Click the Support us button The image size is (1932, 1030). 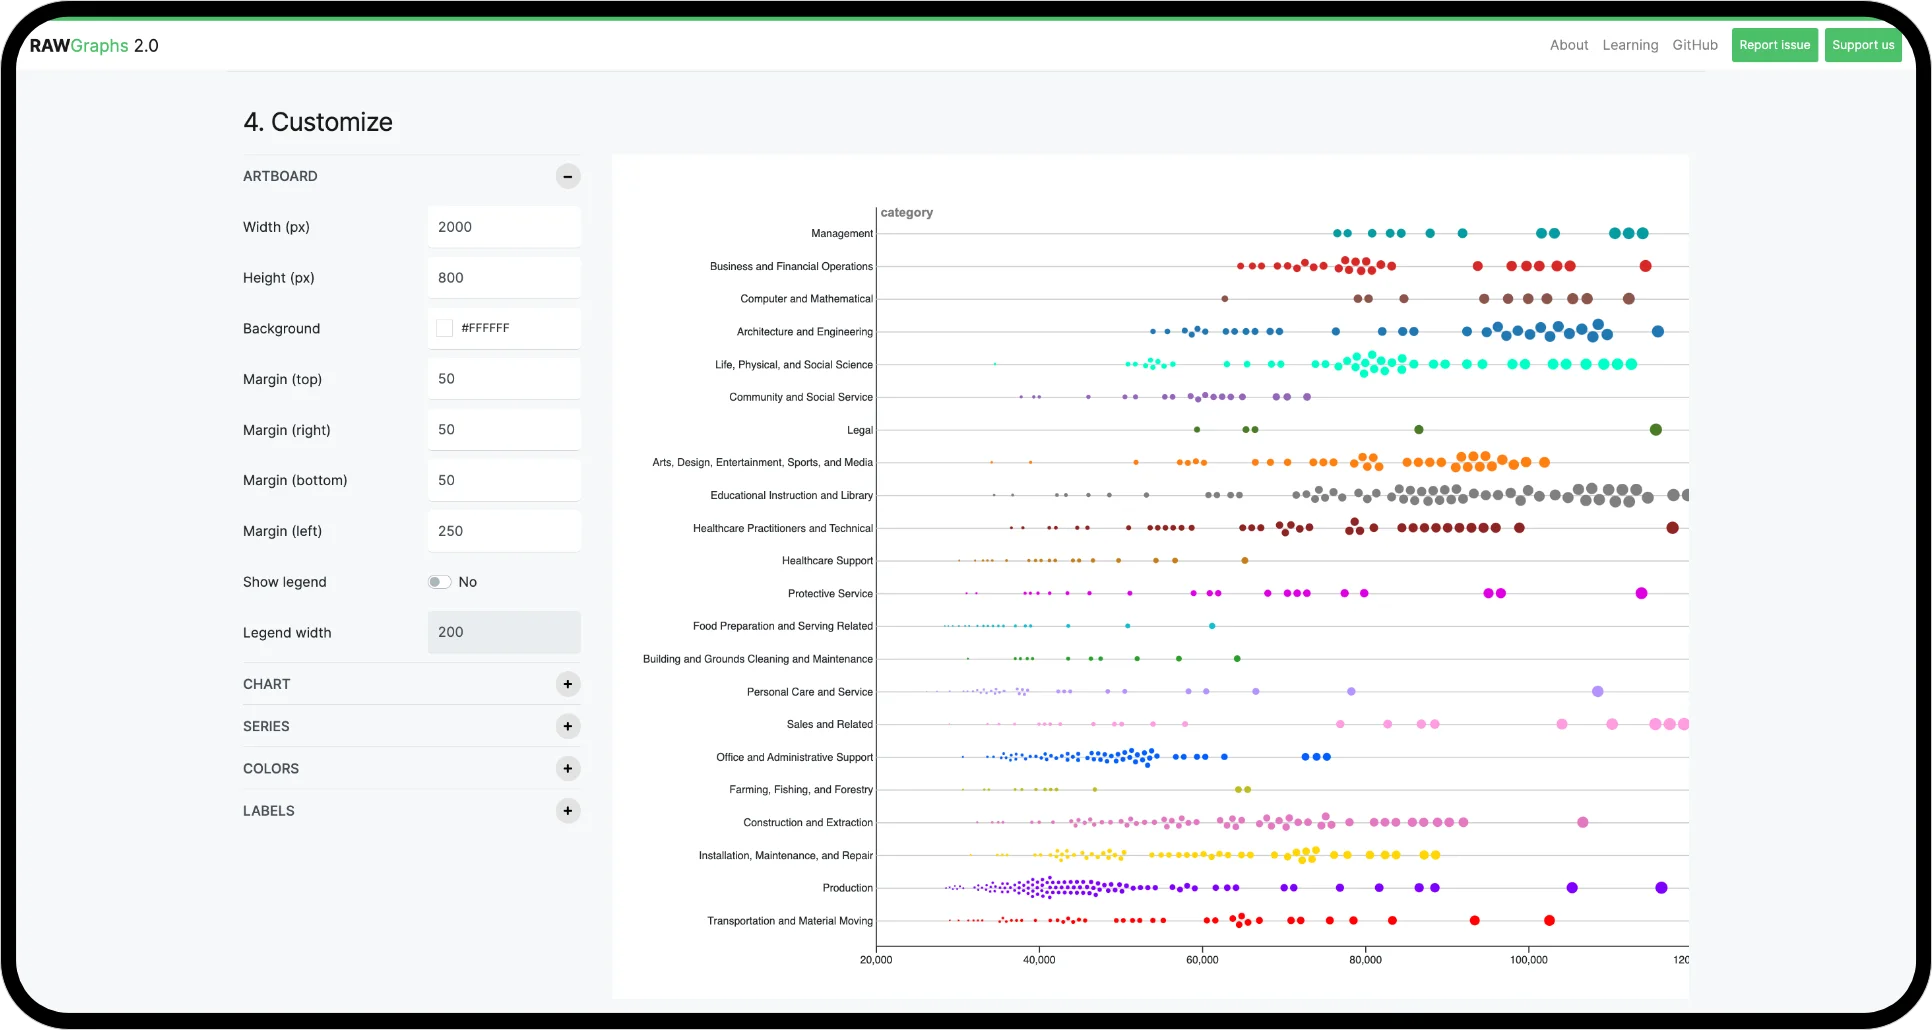[x=1862, y=45]
